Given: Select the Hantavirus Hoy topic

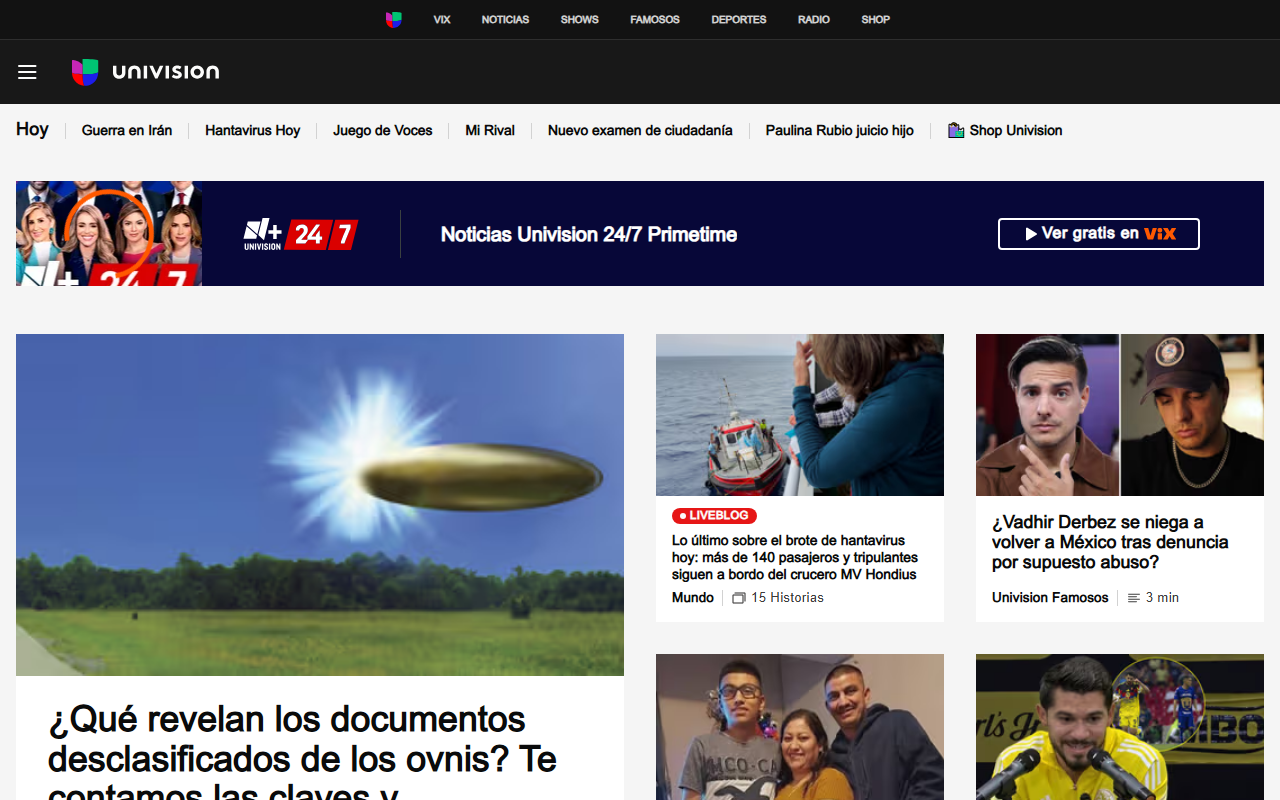Looking at the screenshot, I should click(x=252, y=130).
